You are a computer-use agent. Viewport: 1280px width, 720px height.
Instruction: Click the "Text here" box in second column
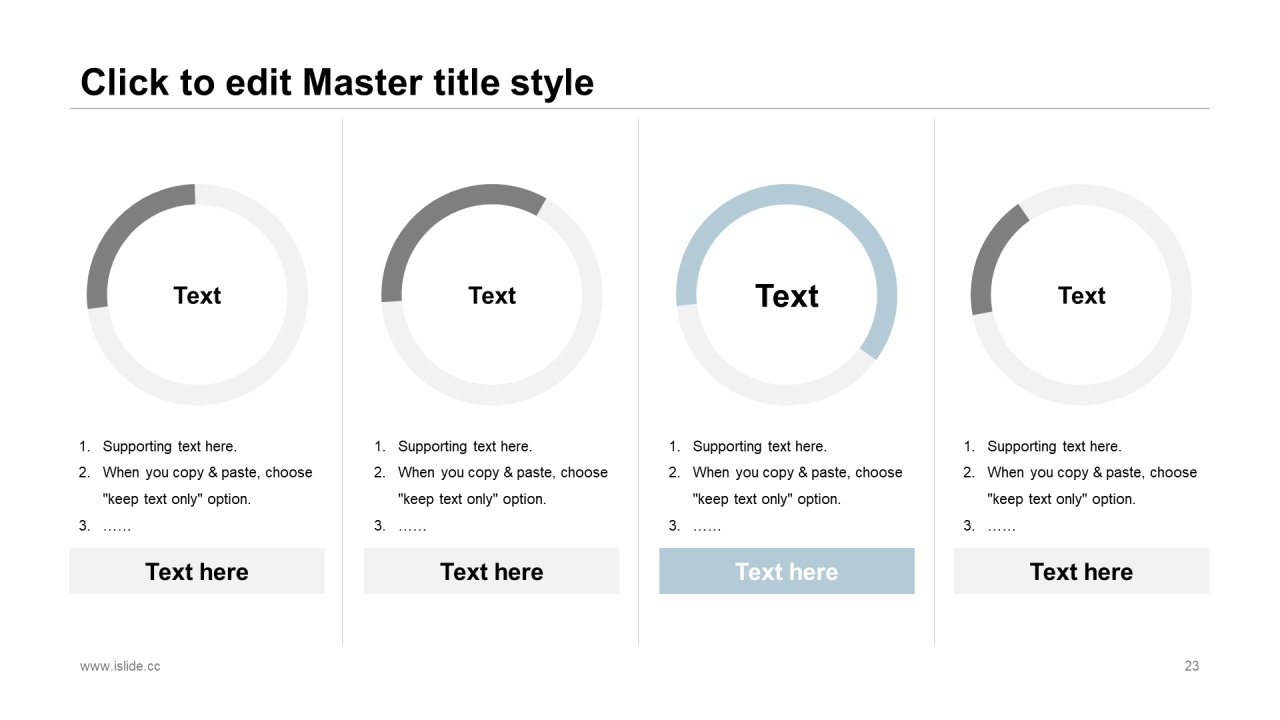[491, 571]
